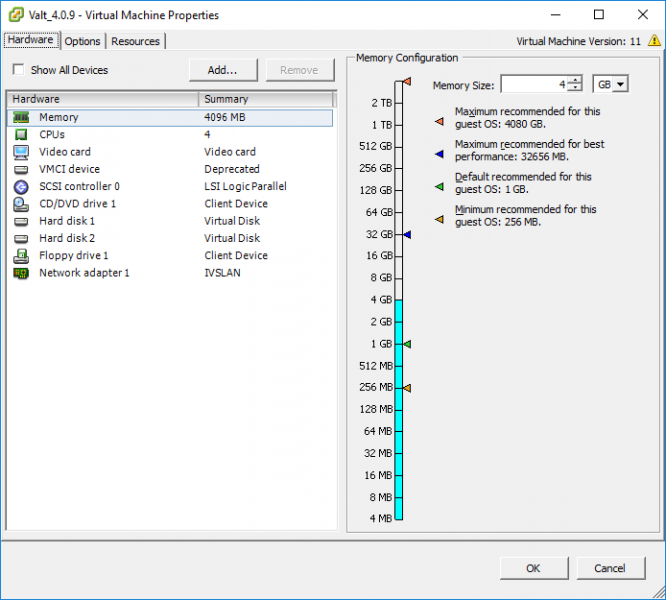Click the Hardware column header
The width and height of the screenshot is (666, 600).
103,99
